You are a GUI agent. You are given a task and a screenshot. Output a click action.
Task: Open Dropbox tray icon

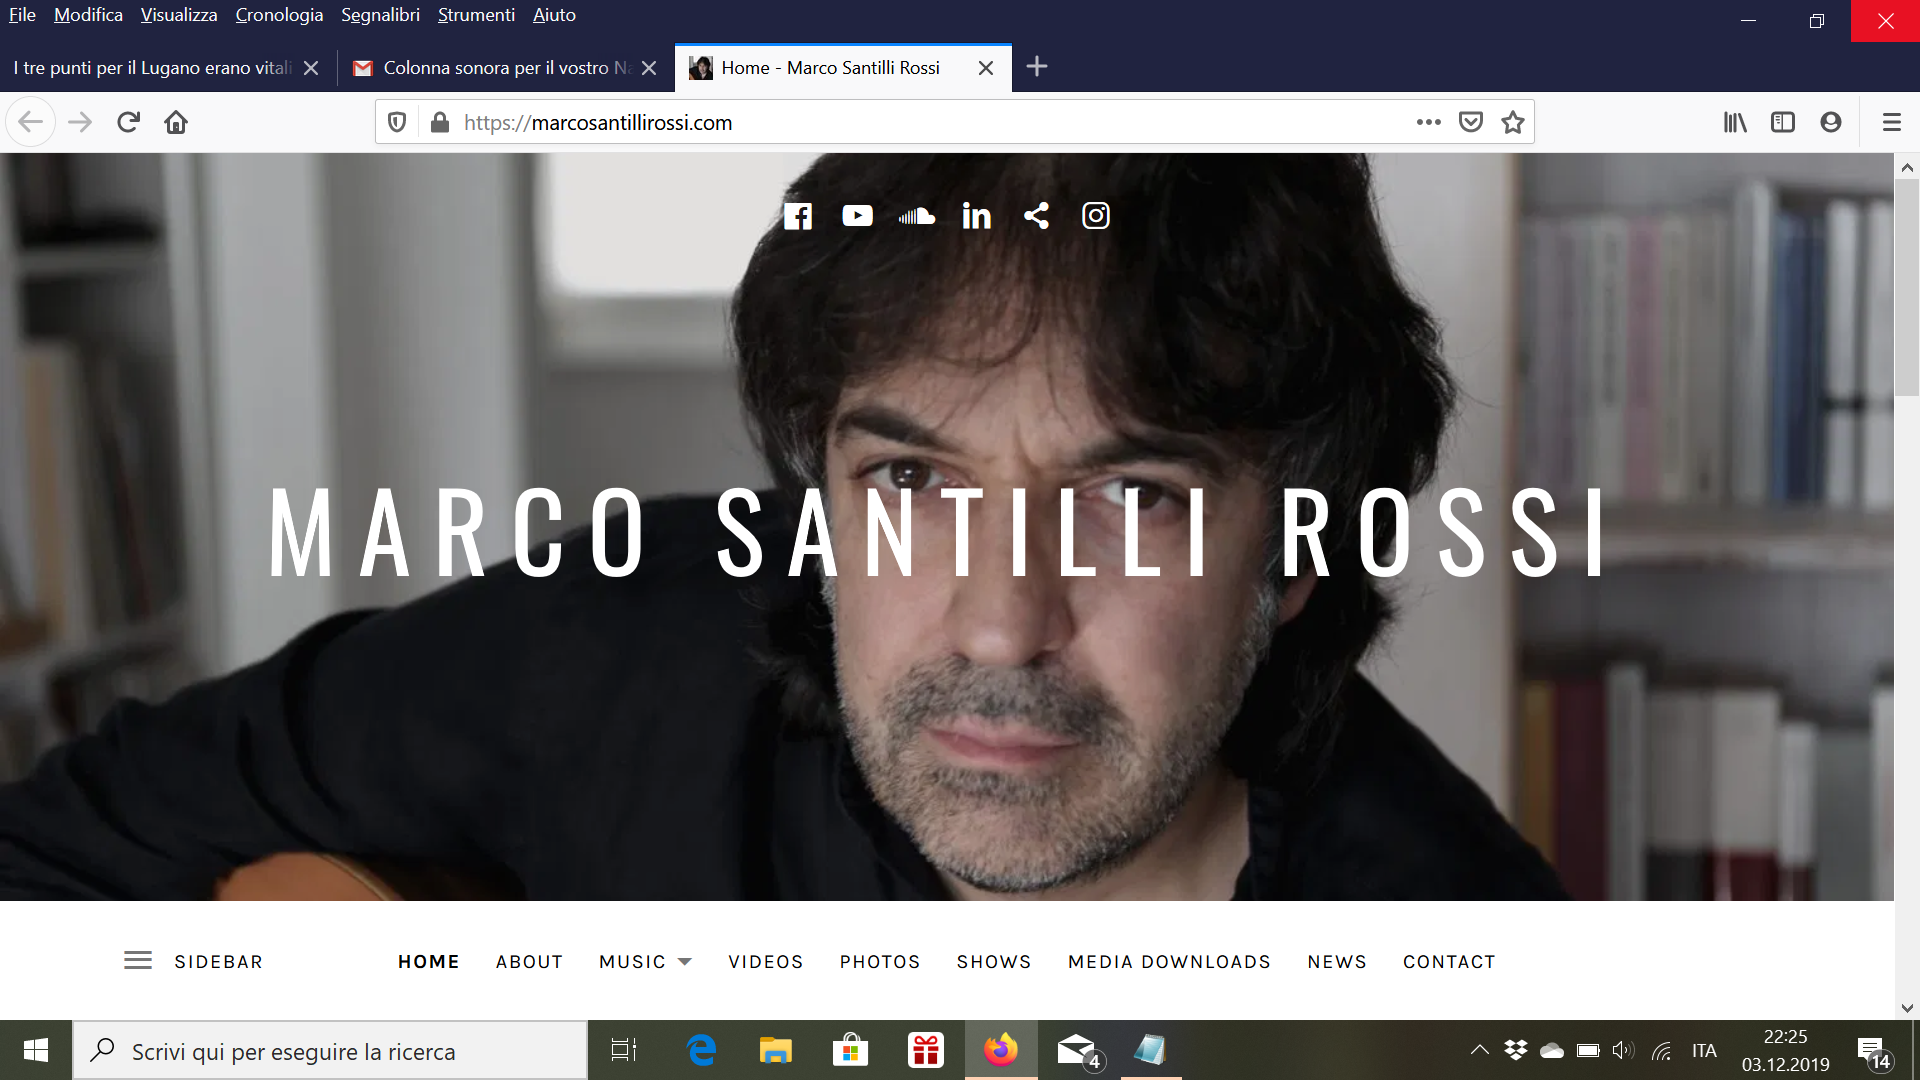[1516, 1050]
